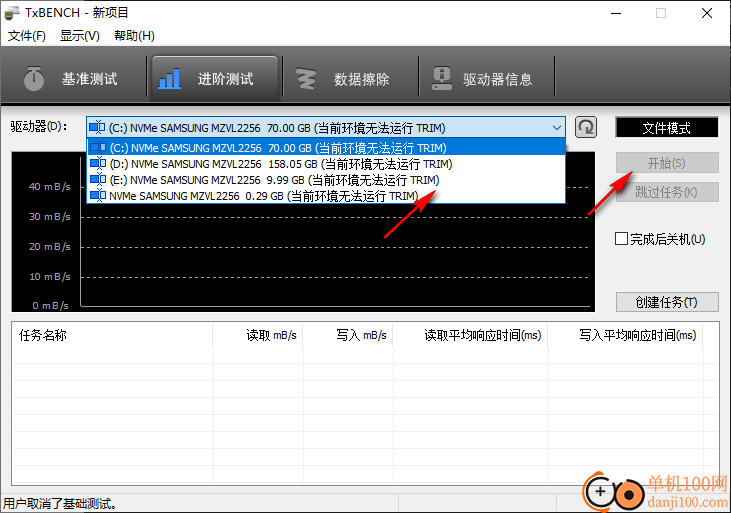Image resolution: width=731 pixels, height=513 pixels.
Task: Click the 40 mB/s graph axis label
Action: pyautogui.click(x=50, y=187)
